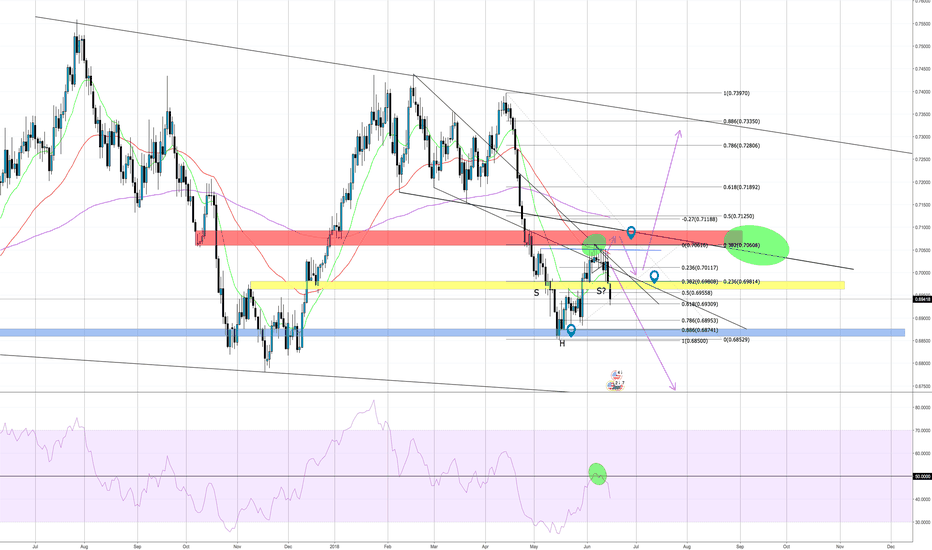Click the Fib label 0.786(0.68953)

[x=700, y=320]
